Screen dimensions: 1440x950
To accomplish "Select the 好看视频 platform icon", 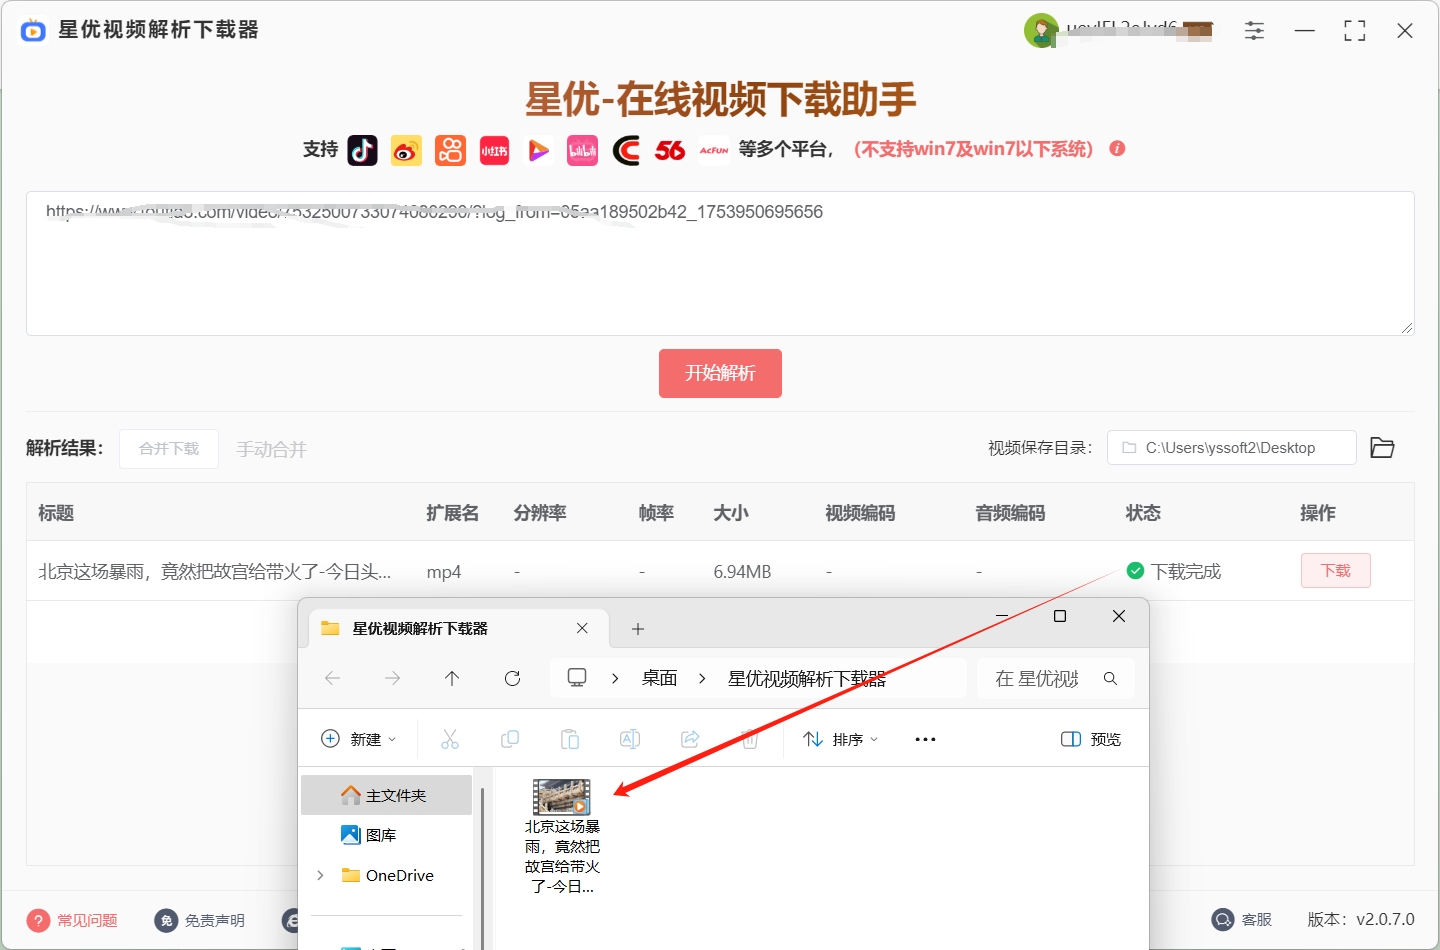I will click(x=538, y=150).
